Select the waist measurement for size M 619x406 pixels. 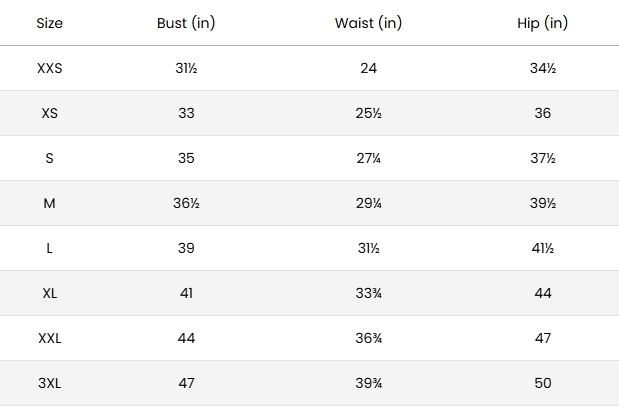(368, 203)
